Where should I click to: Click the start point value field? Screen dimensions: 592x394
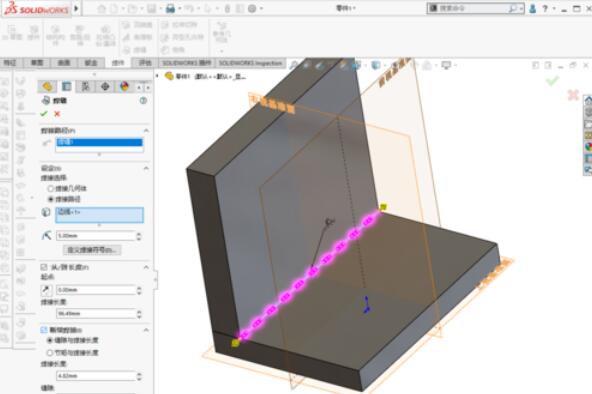click(96, 290)
